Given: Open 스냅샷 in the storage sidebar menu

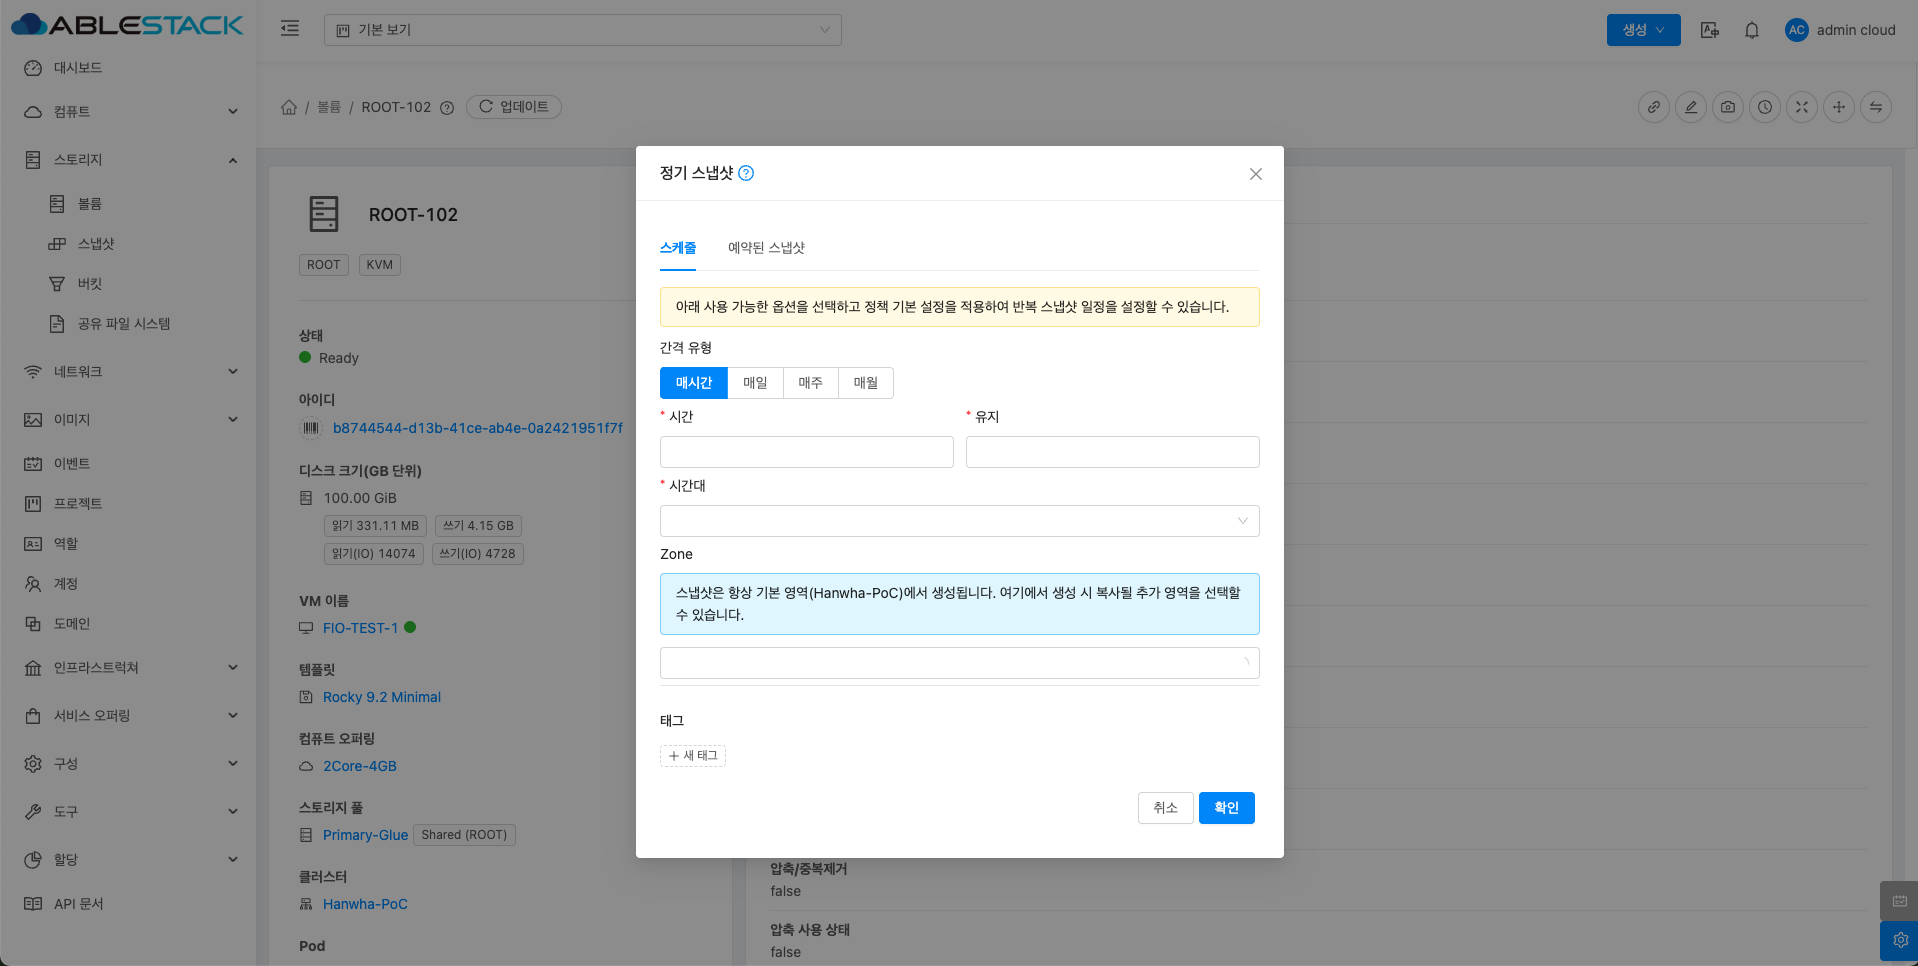Looking at the screenshot, I should tap(96, 244).
